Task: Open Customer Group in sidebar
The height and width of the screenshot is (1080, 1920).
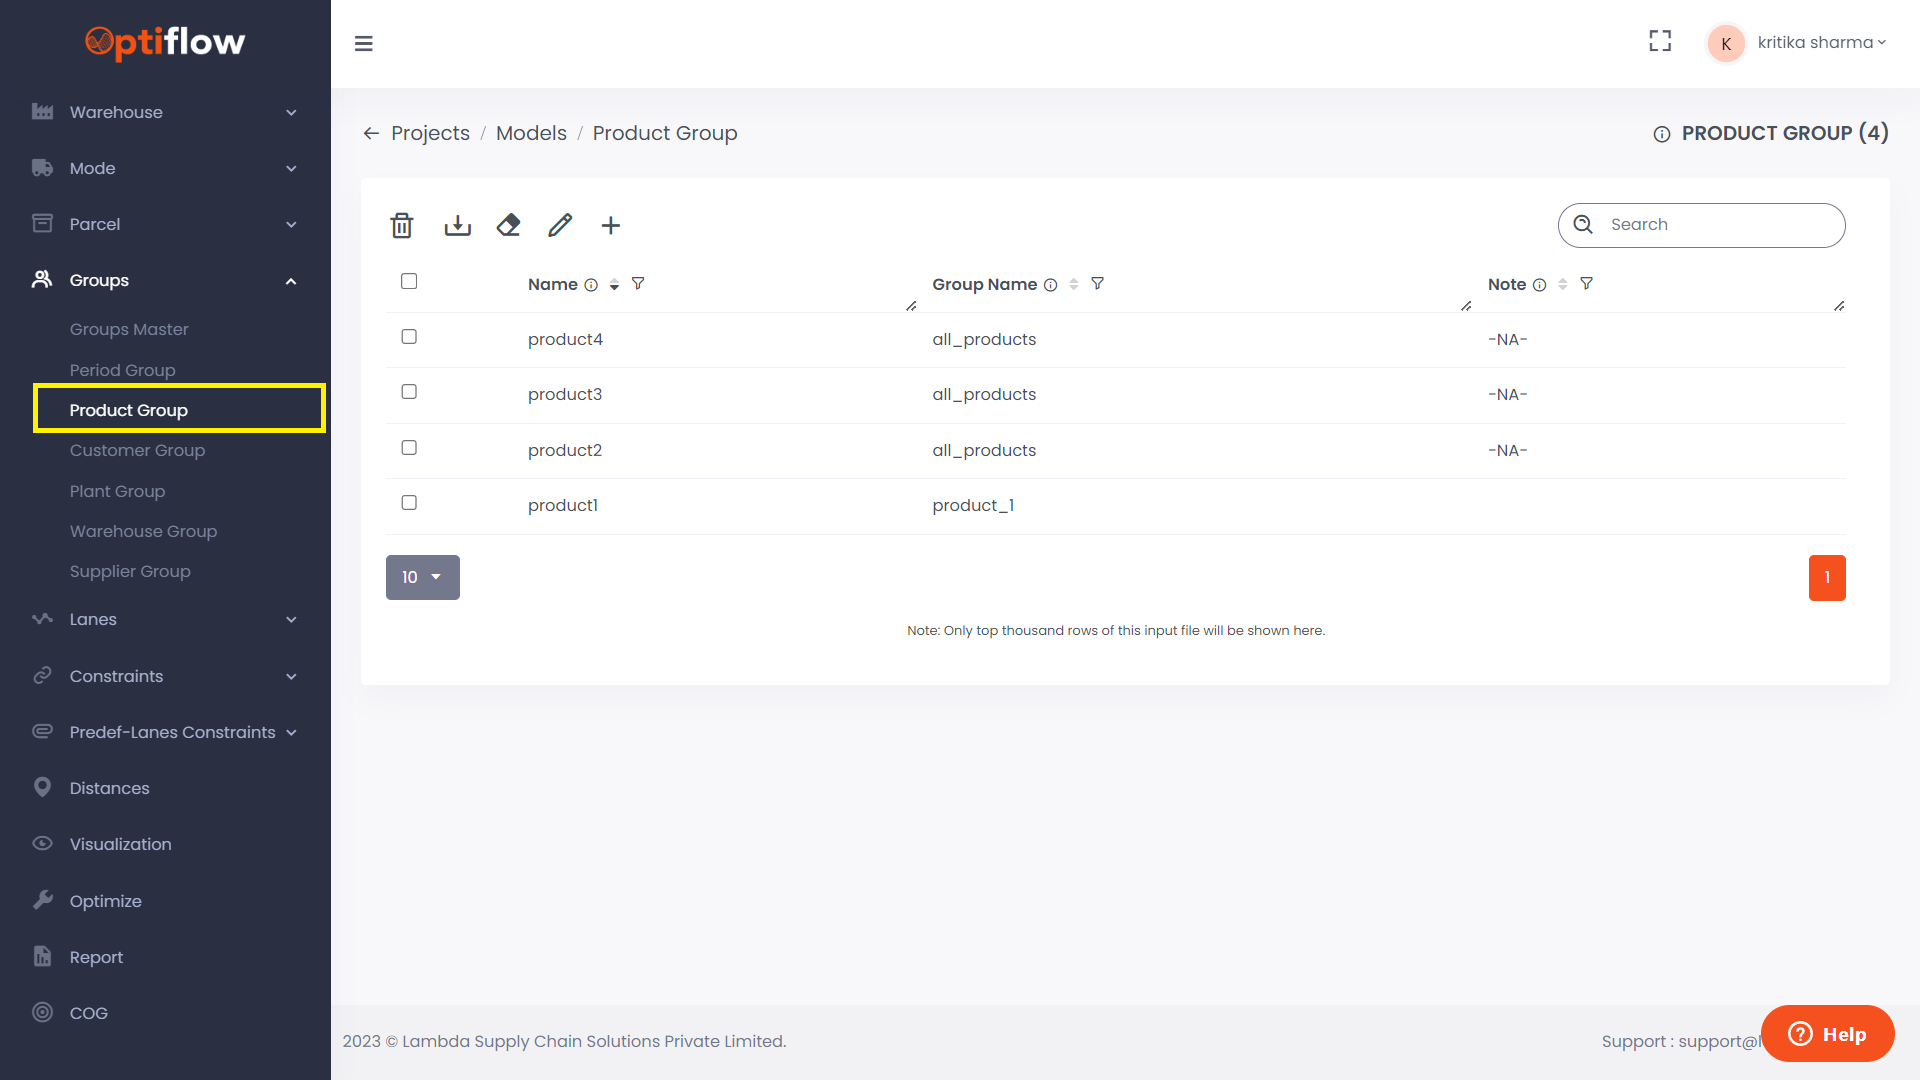Action: pos(137,451)
